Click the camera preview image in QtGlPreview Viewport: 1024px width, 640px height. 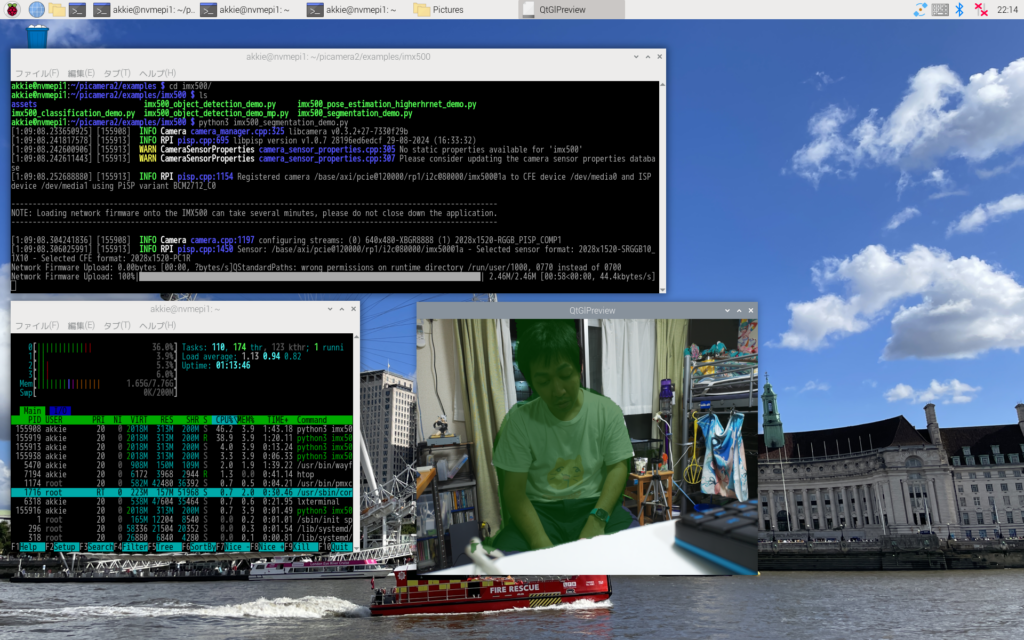pyautogui.click(x=587, y=447)
